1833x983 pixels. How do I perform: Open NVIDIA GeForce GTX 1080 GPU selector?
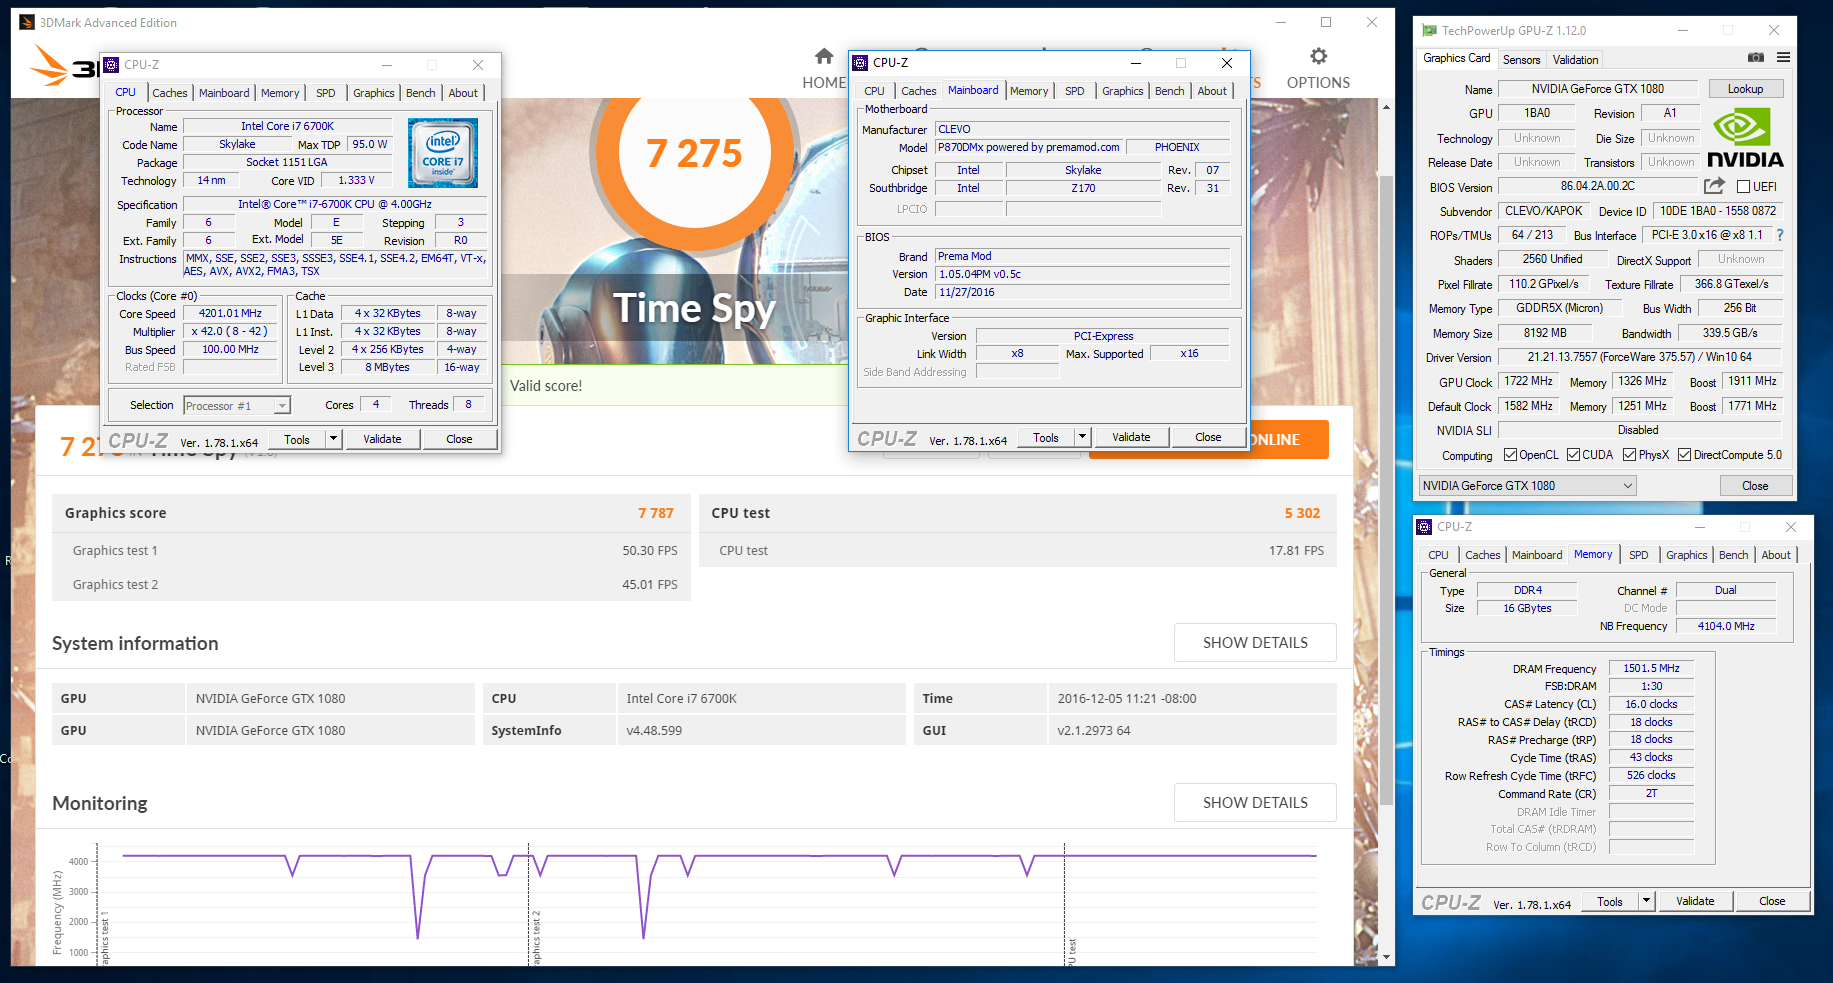tap(1527, 486)
